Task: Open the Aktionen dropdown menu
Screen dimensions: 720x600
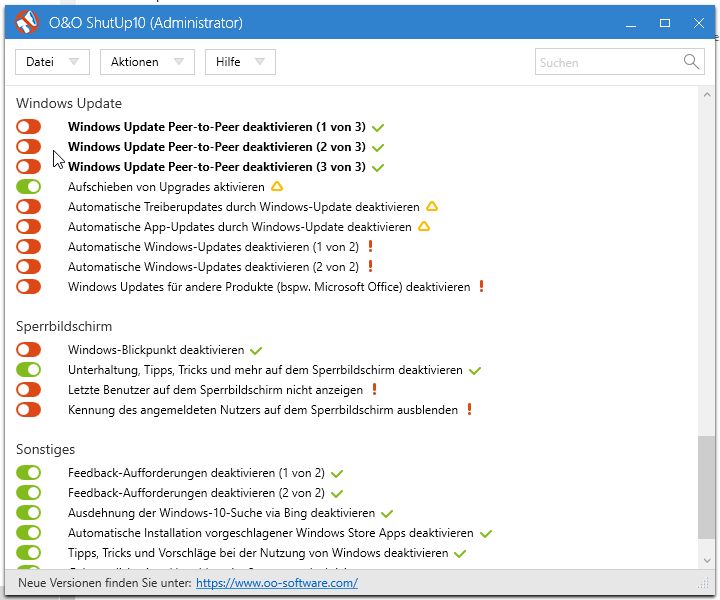Action: click(x=147, y=62)
